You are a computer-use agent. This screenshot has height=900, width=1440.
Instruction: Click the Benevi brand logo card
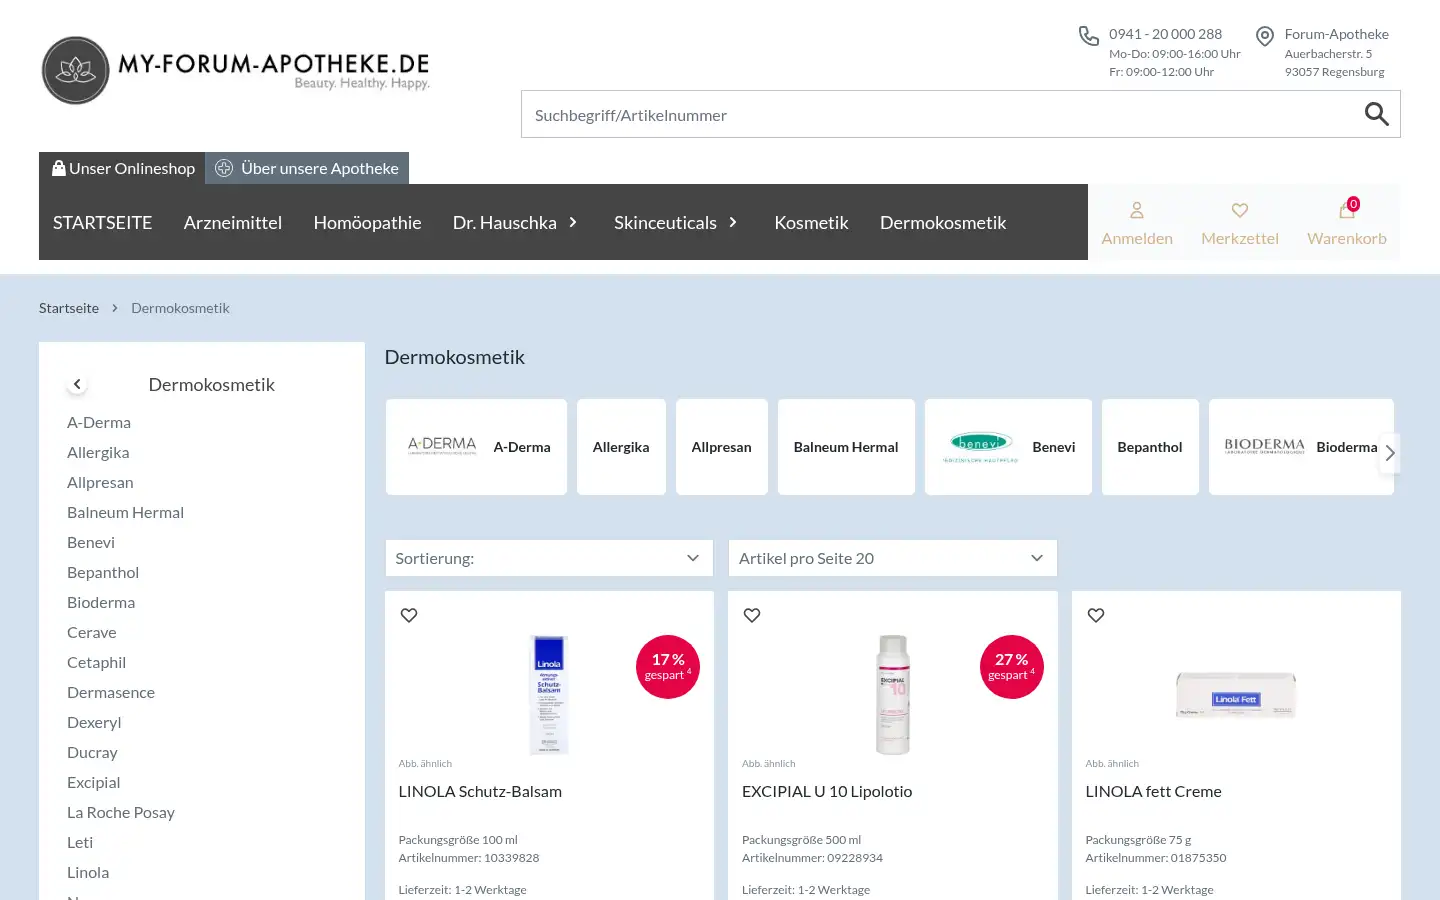tap(1008, 447)
